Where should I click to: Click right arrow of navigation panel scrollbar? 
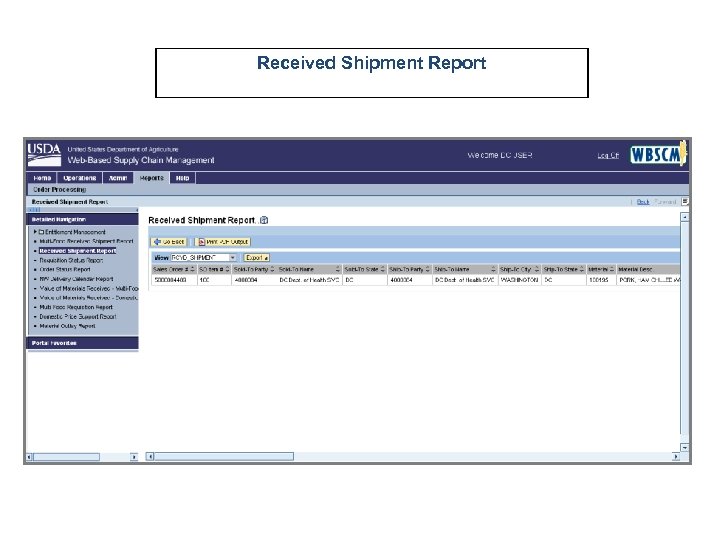134,457
